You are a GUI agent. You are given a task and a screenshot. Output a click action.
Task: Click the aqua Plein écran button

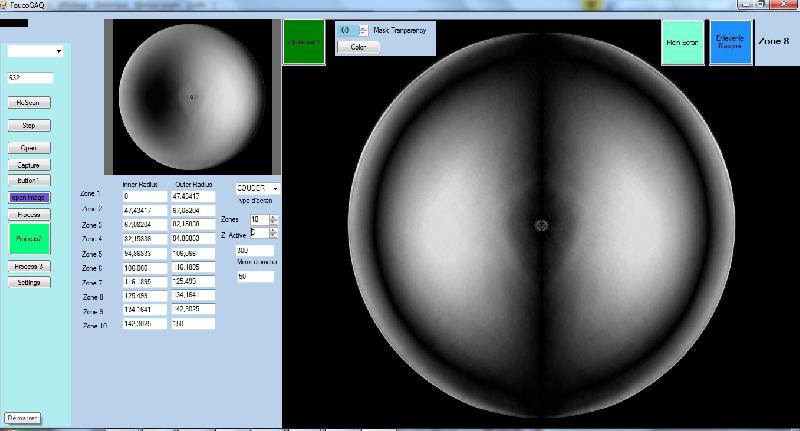click(x=683, y=42)
